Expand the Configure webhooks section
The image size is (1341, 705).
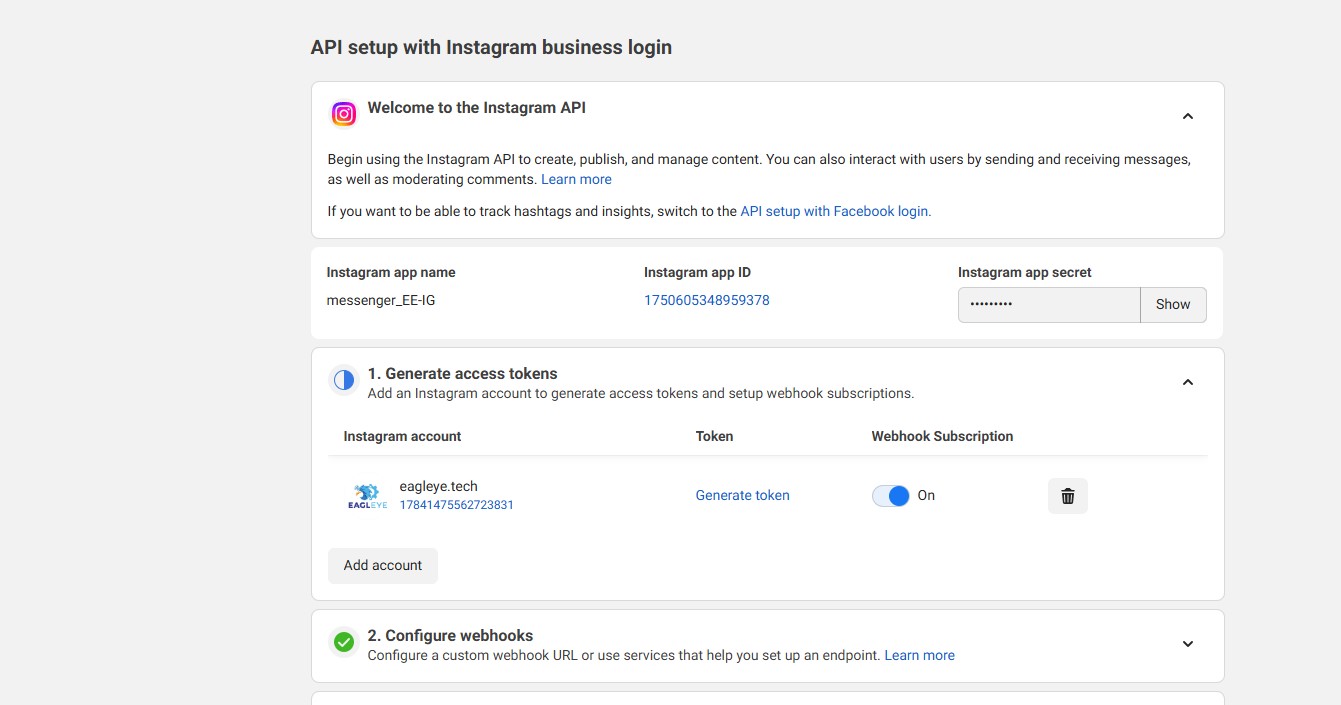coord(1188,644)
